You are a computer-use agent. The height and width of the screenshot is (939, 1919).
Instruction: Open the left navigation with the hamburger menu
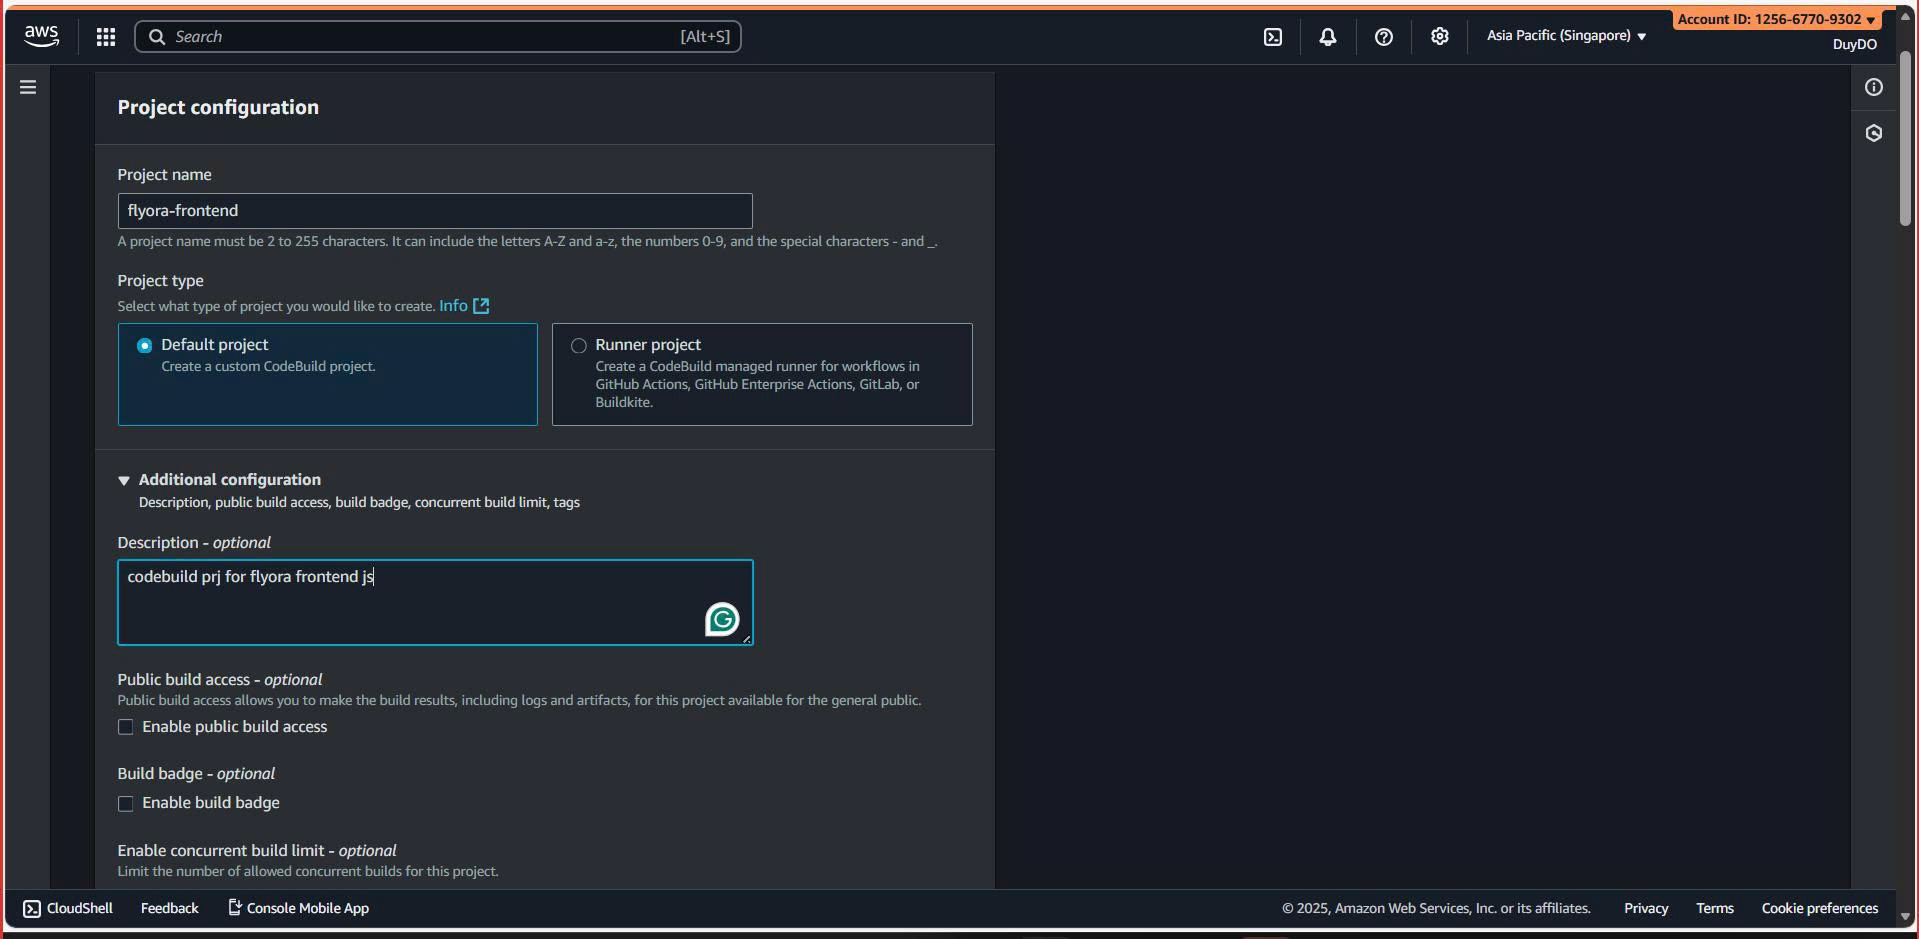(26, 87)
